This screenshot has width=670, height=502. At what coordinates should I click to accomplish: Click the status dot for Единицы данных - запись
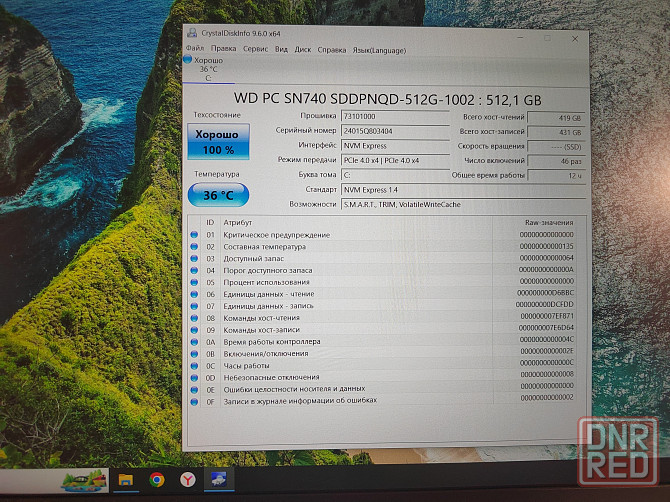coord(194,306)
